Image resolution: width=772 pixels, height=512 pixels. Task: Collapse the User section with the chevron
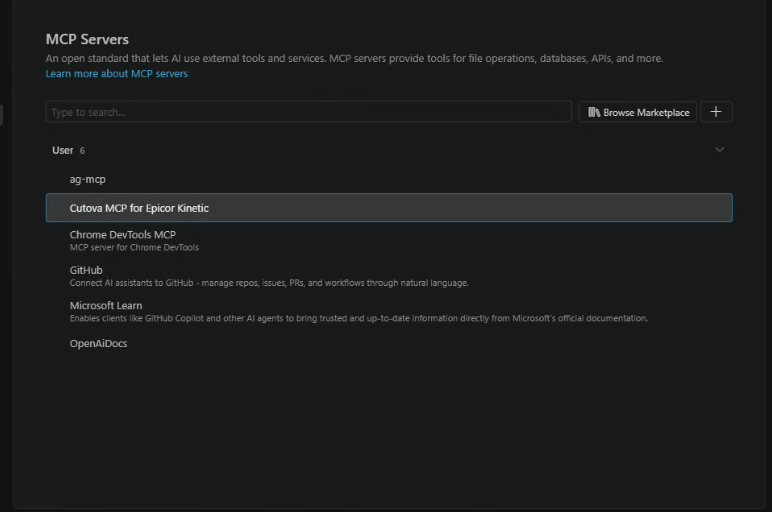click(719, 150)
